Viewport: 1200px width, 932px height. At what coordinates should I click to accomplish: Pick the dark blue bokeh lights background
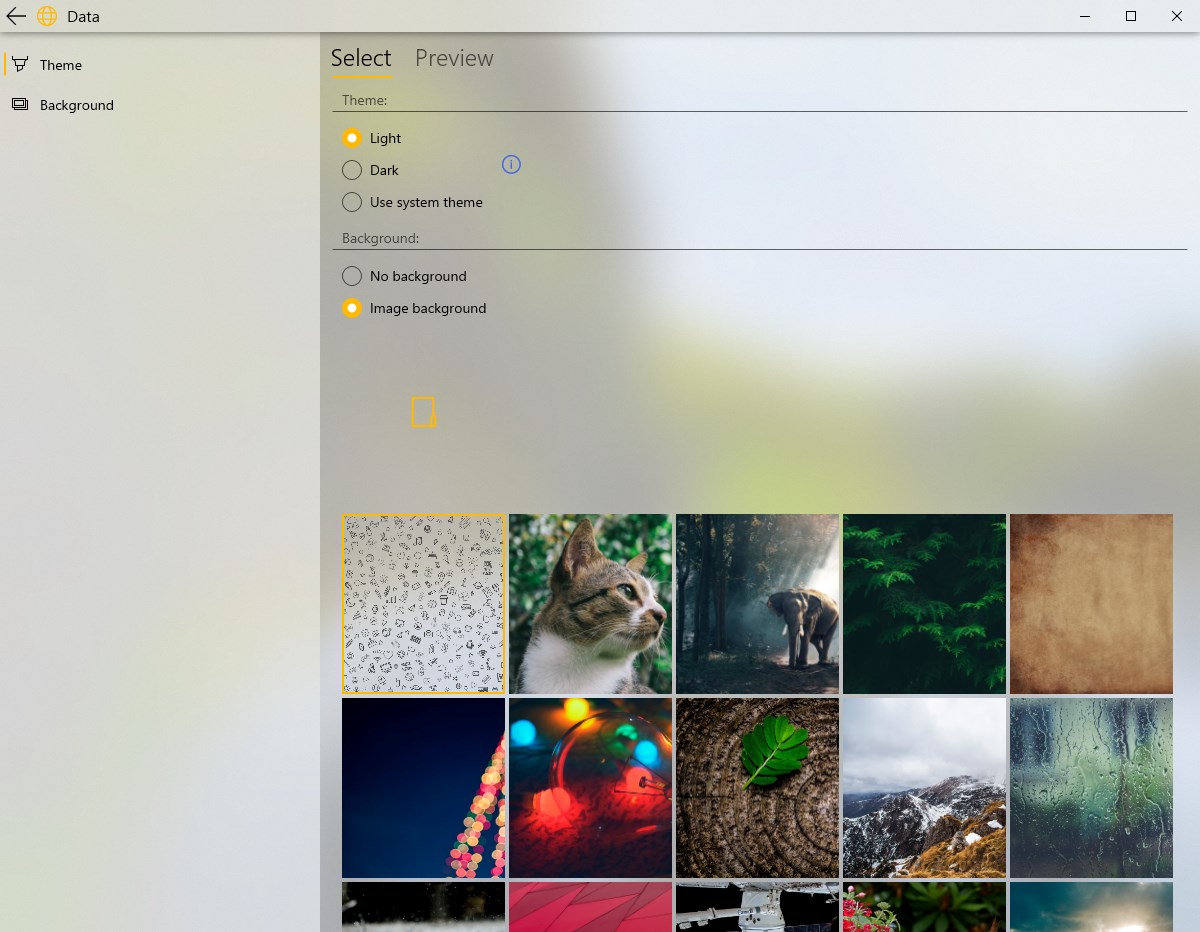[423, 788]
